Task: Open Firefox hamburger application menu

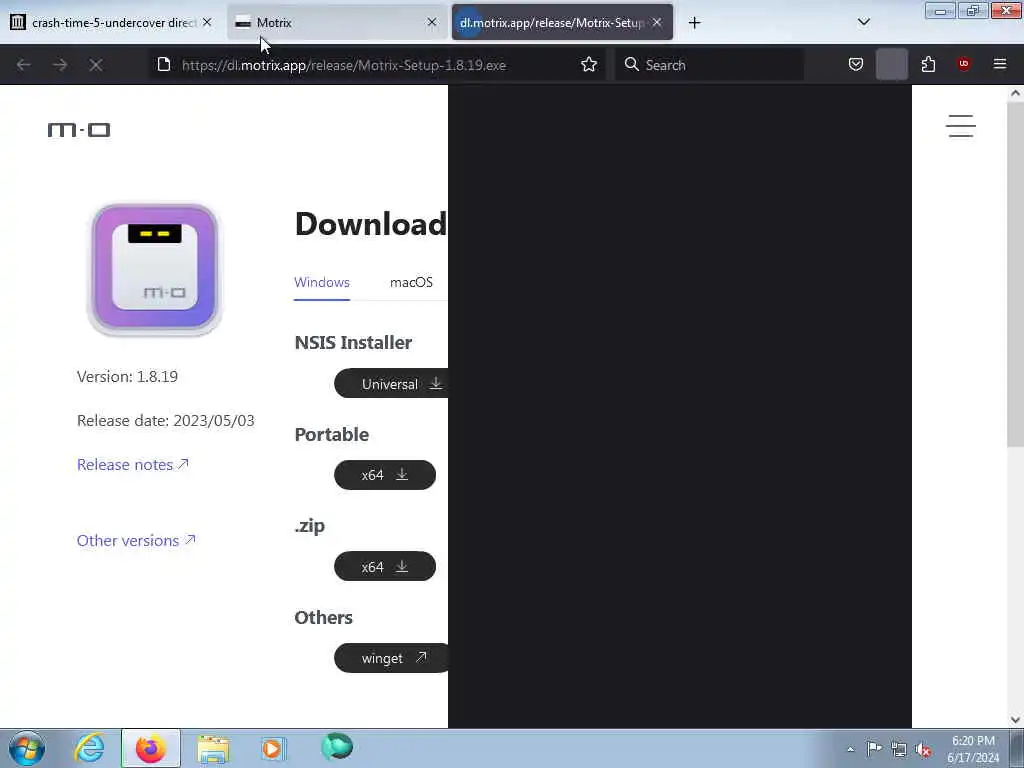Action: pyautogui.click(x=999, y=64)
